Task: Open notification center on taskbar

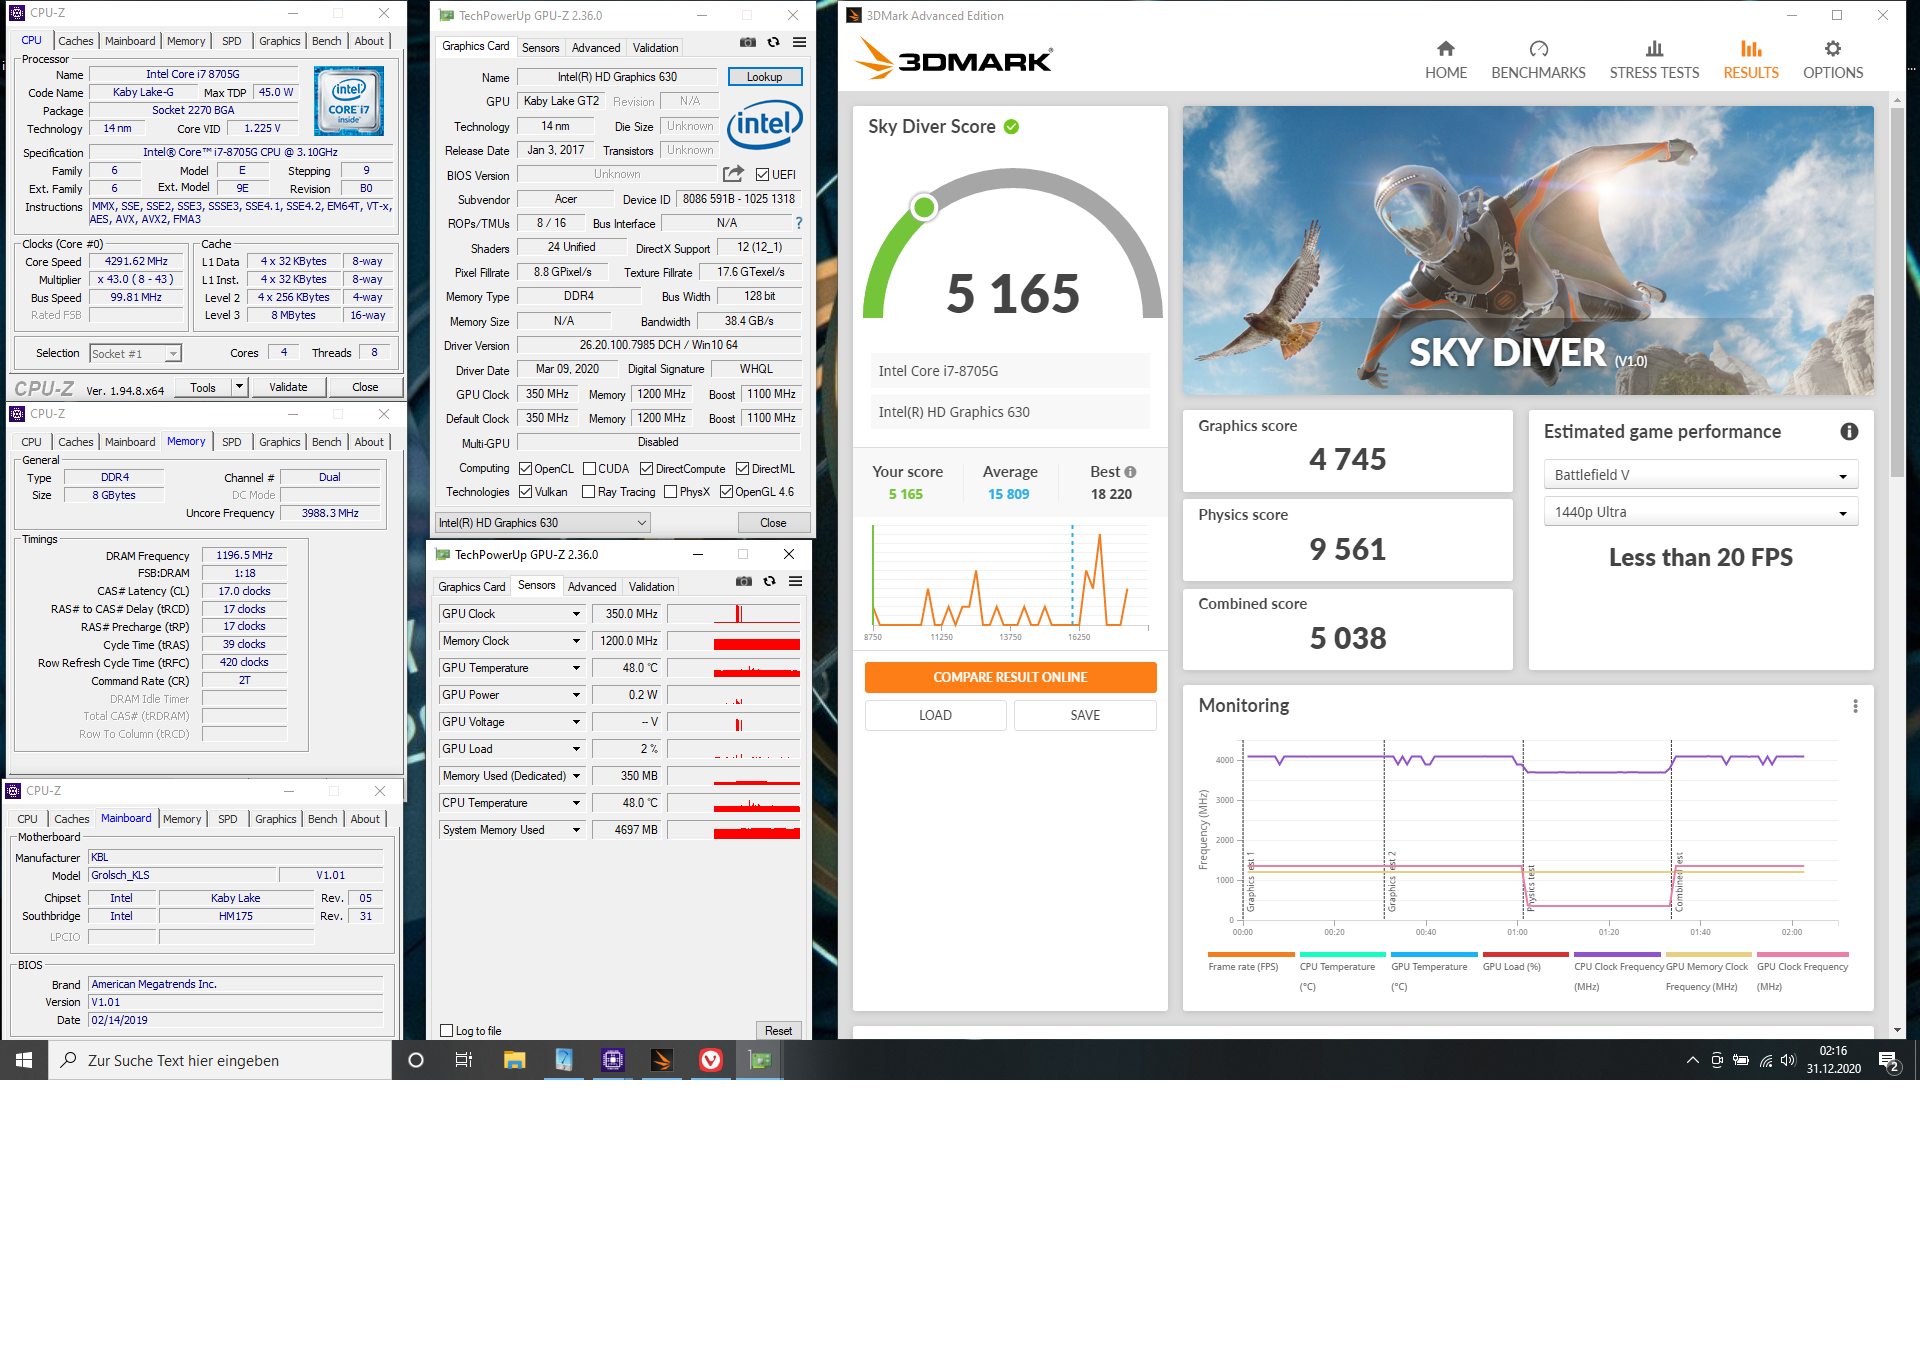Action: coord(1888,1061)
